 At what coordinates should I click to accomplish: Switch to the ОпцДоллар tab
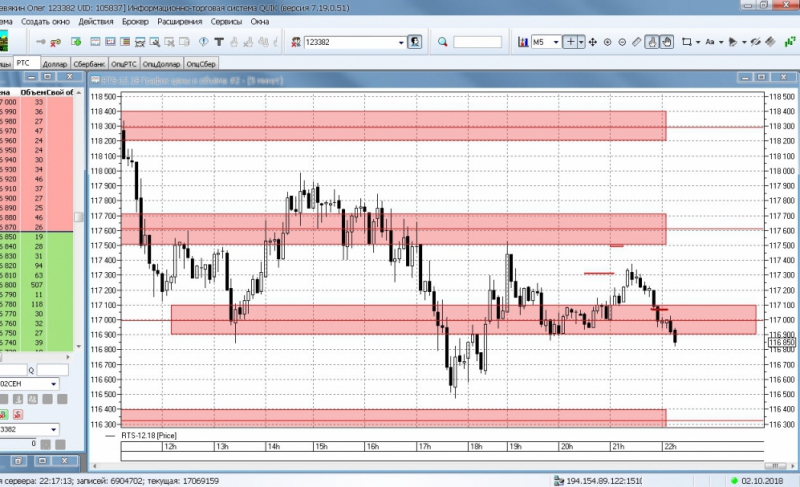coord(161,64)
